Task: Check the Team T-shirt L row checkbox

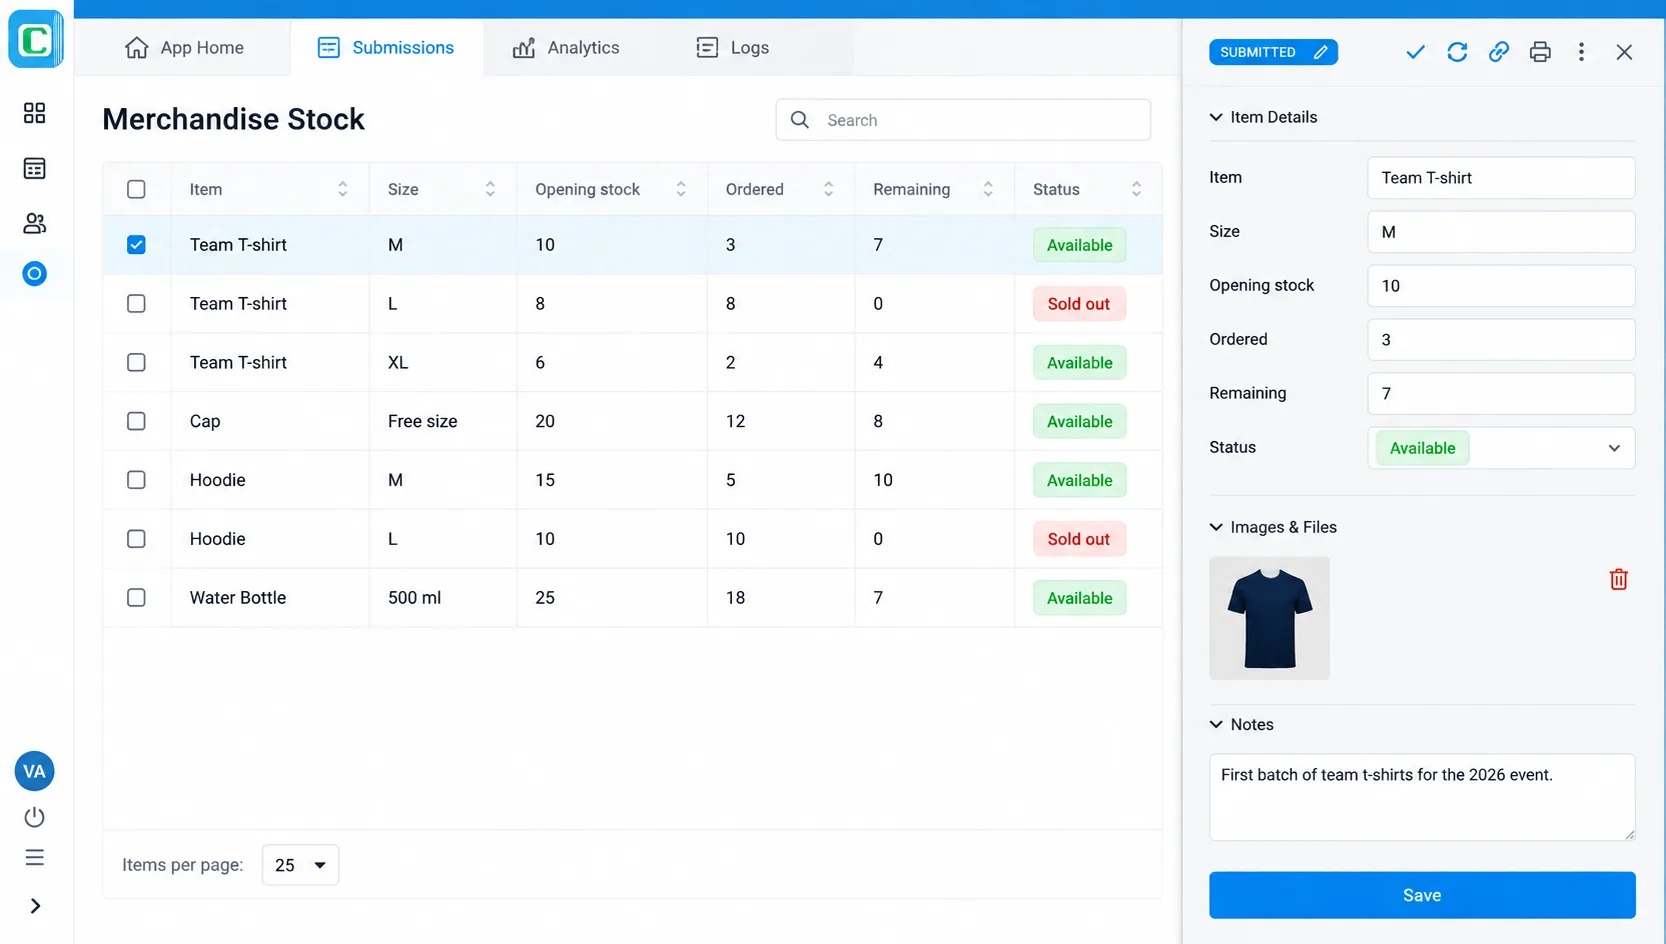Action: 136,304
